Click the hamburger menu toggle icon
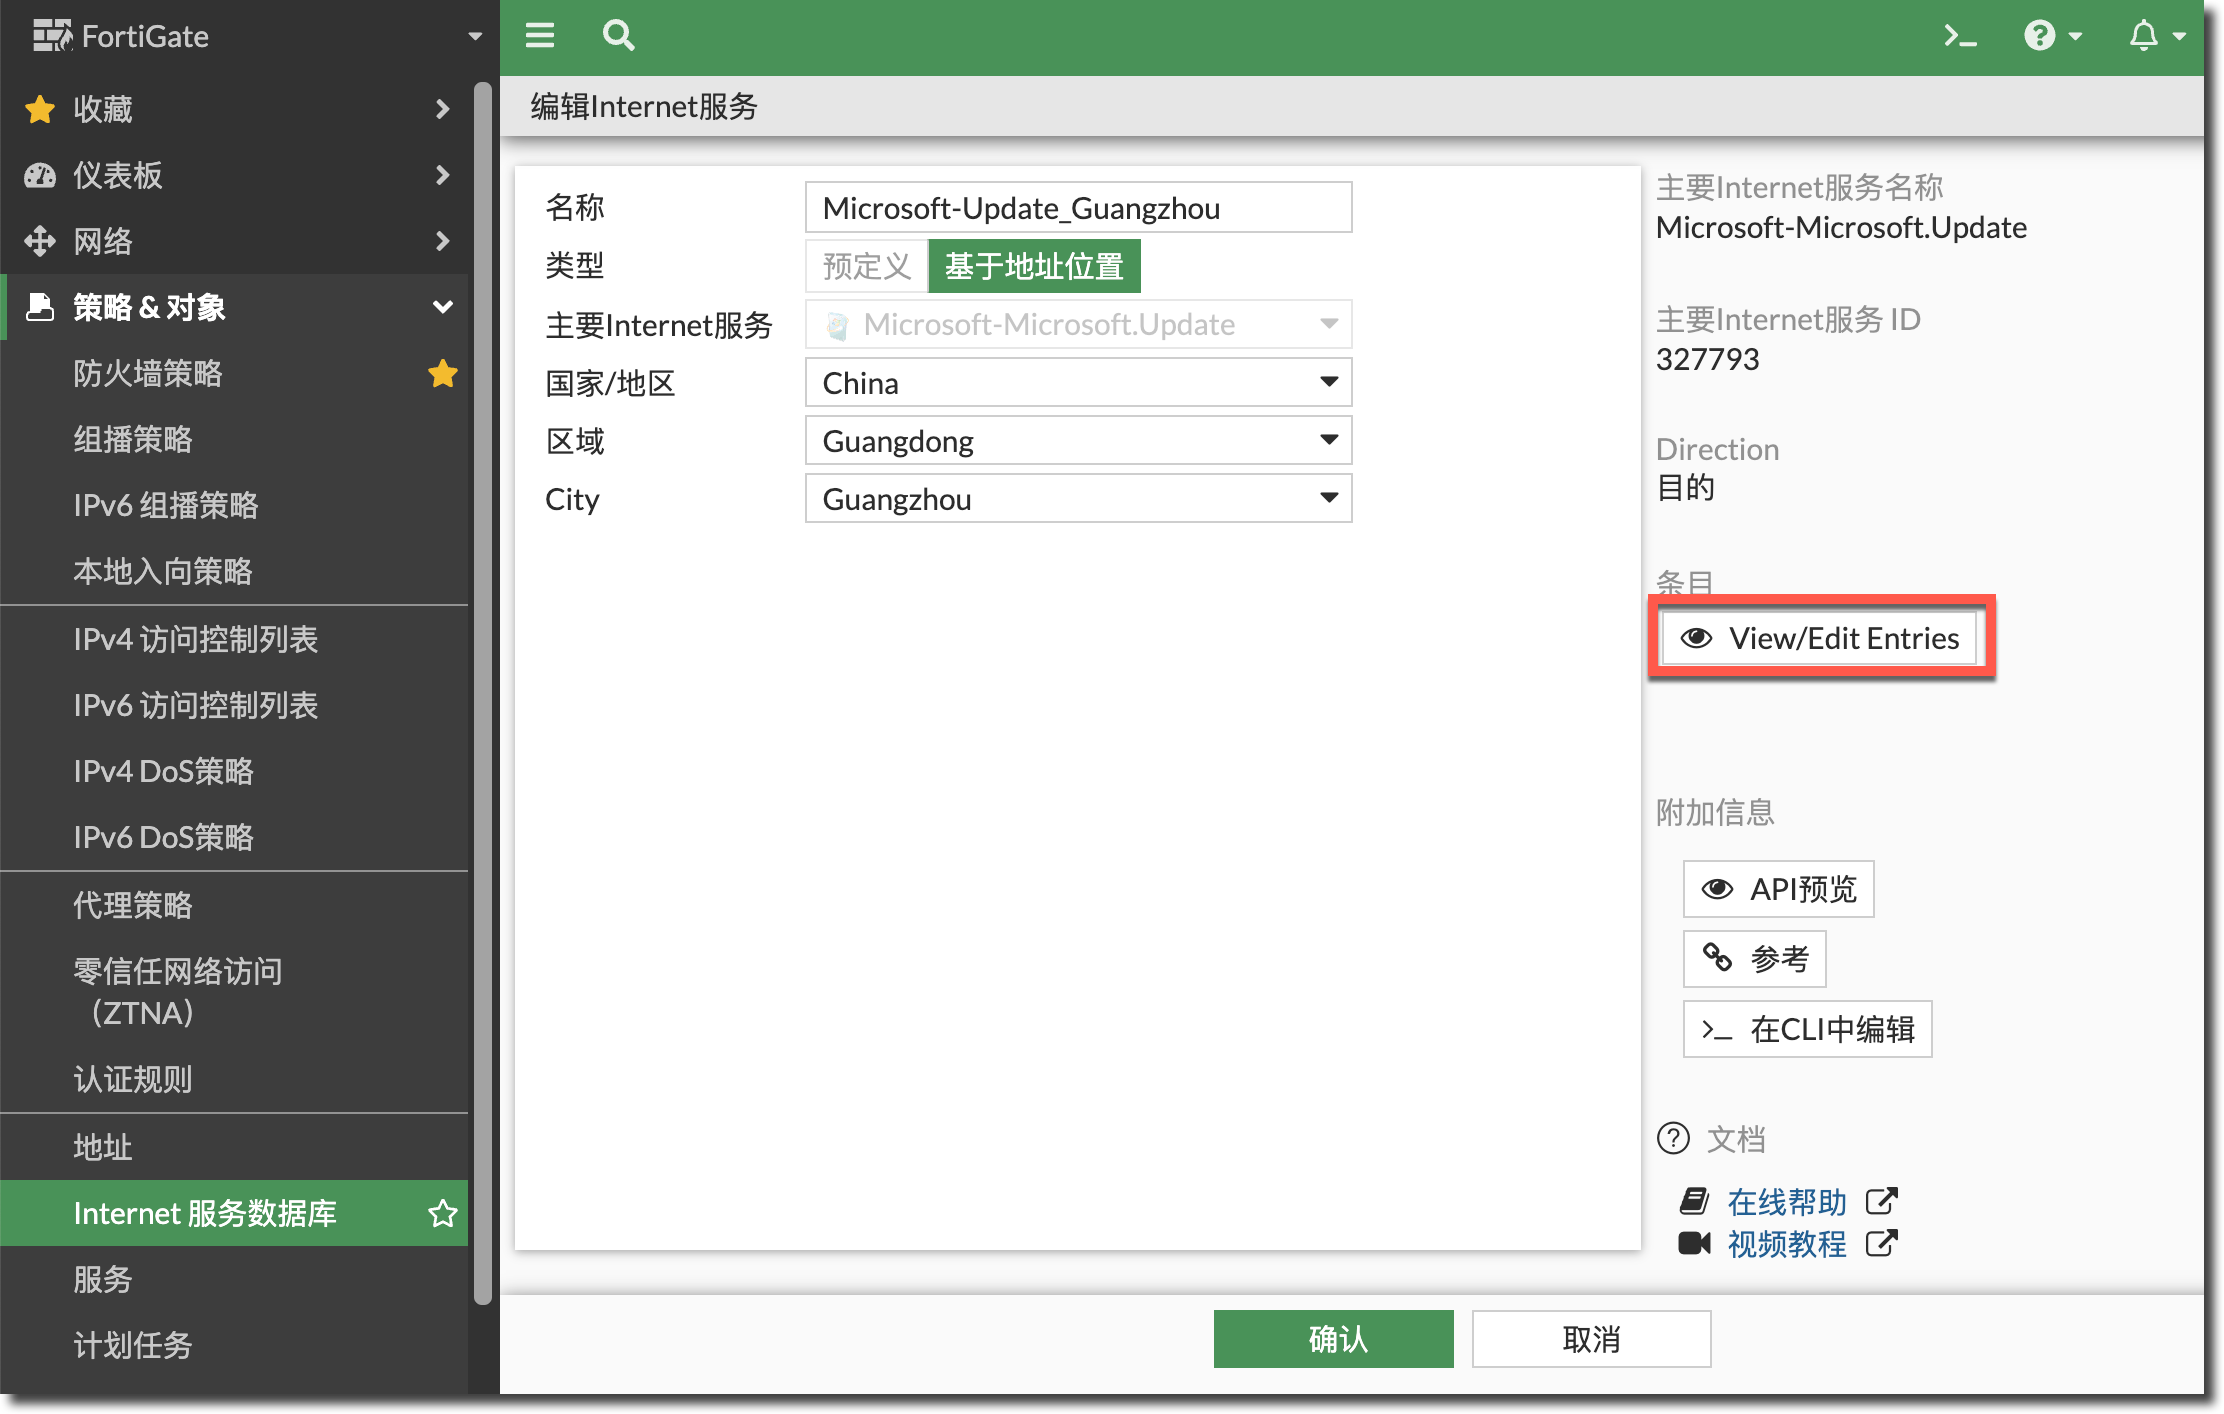This screenshot has width=2224, height=1414. (540, 36)
